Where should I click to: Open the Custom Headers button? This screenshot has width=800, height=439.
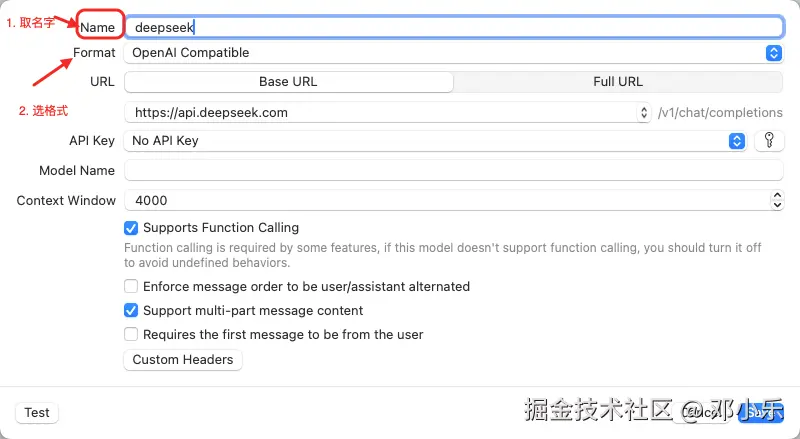[183, 359]
